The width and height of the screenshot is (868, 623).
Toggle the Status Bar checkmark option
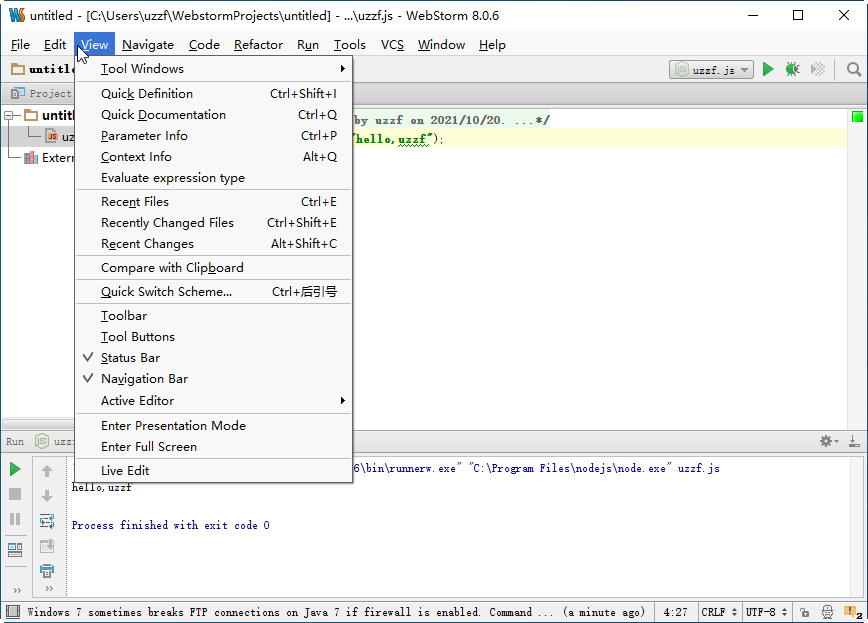point(213,358)
